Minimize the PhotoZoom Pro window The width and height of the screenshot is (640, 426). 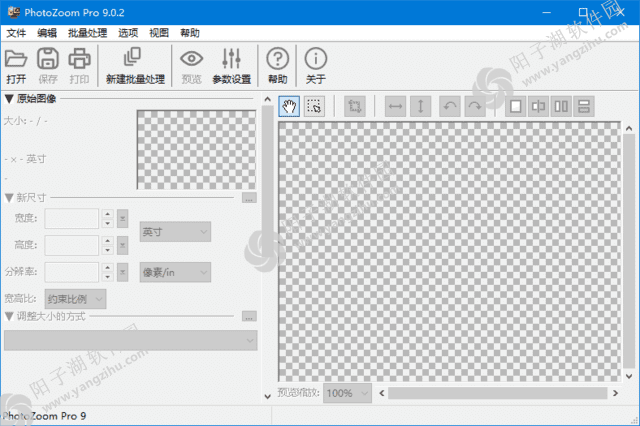pos(547,13)
